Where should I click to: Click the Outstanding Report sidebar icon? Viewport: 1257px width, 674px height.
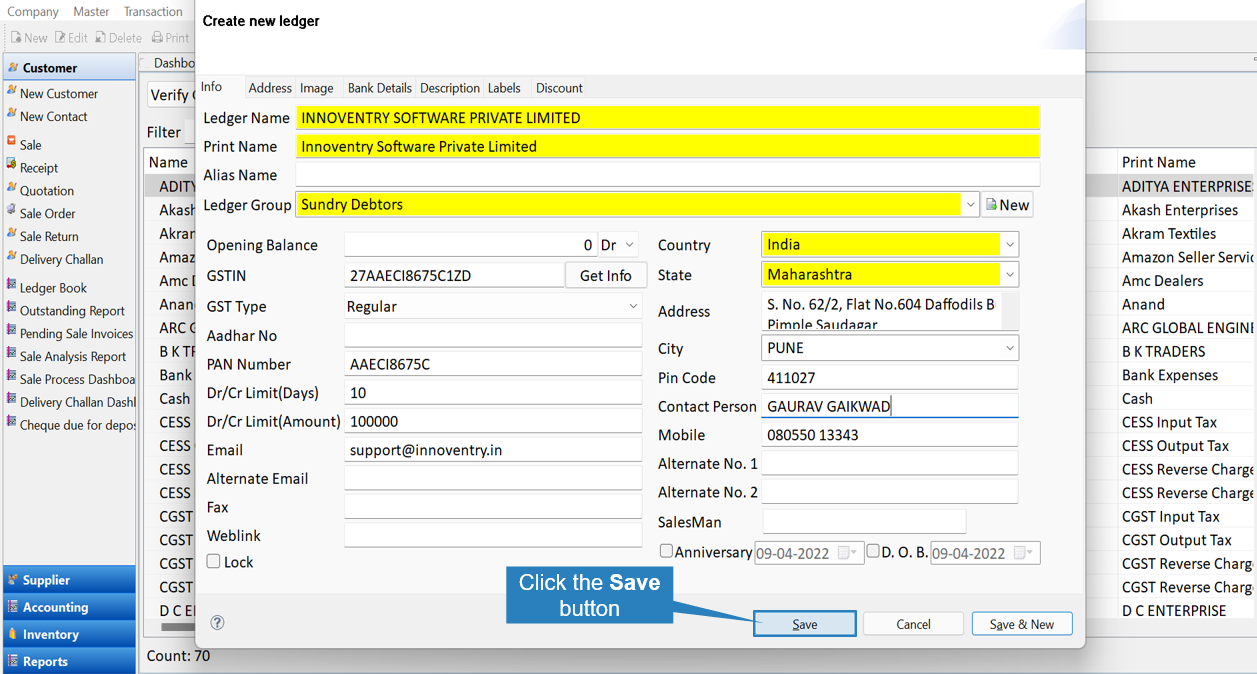(x=11, y=309)
